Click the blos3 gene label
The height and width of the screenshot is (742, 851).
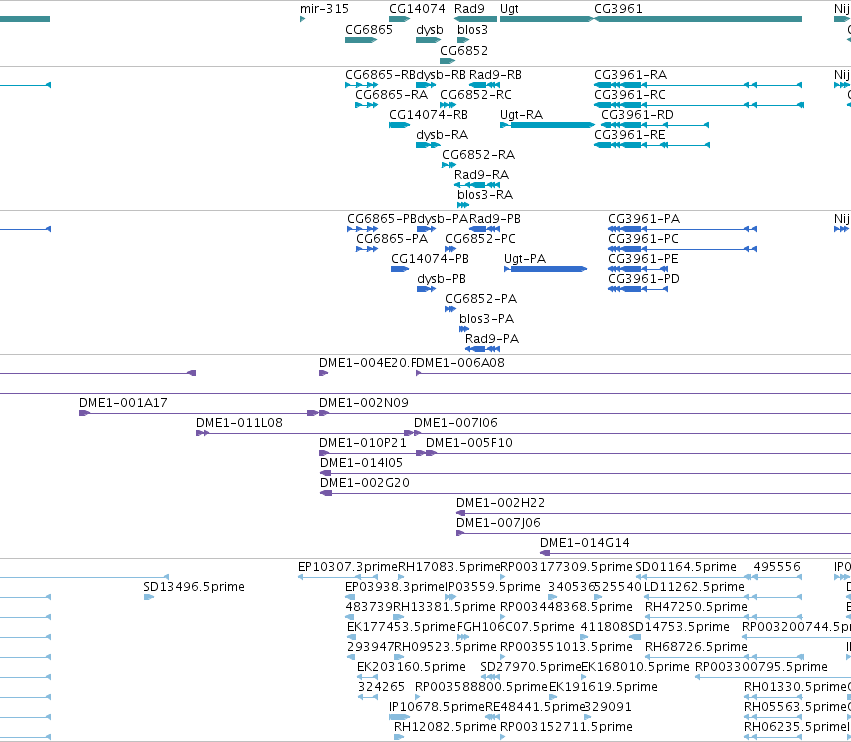[x=472, y=29]
